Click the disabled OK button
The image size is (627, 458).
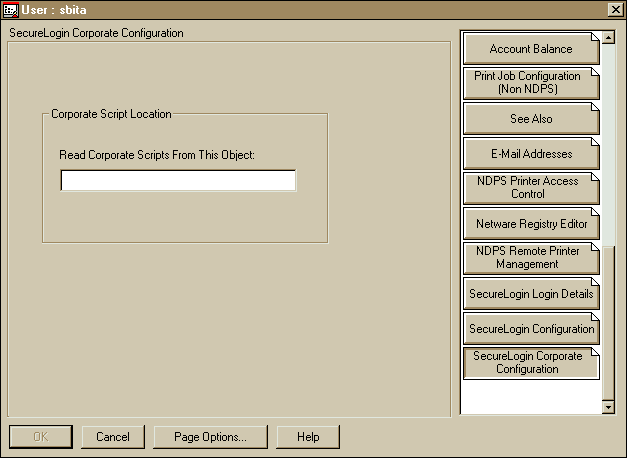coord(41,437)
